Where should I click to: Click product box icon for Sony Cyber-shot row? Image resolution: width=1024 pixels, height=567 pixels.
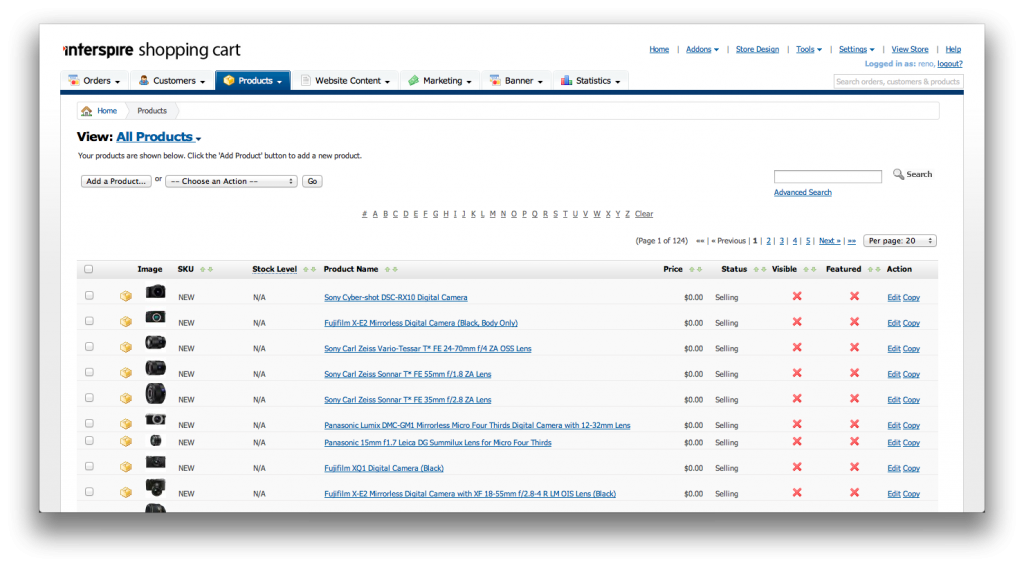(126, 296)
